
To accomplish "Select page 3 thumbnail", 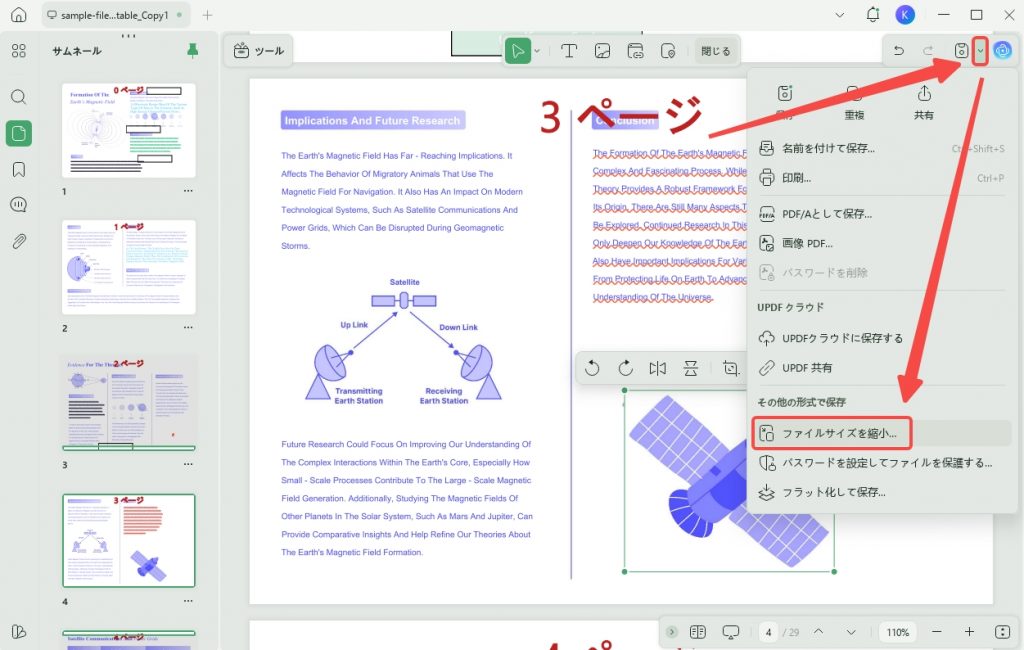I will coord(129,404).
